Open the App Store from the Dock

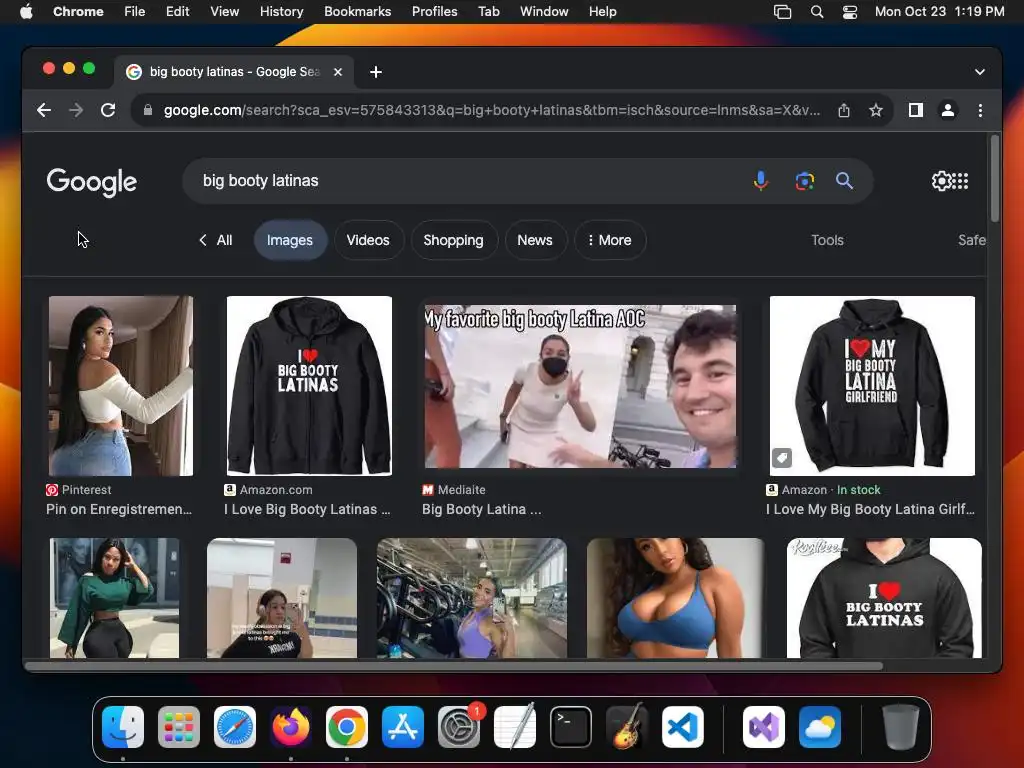[x=403, y=727]
